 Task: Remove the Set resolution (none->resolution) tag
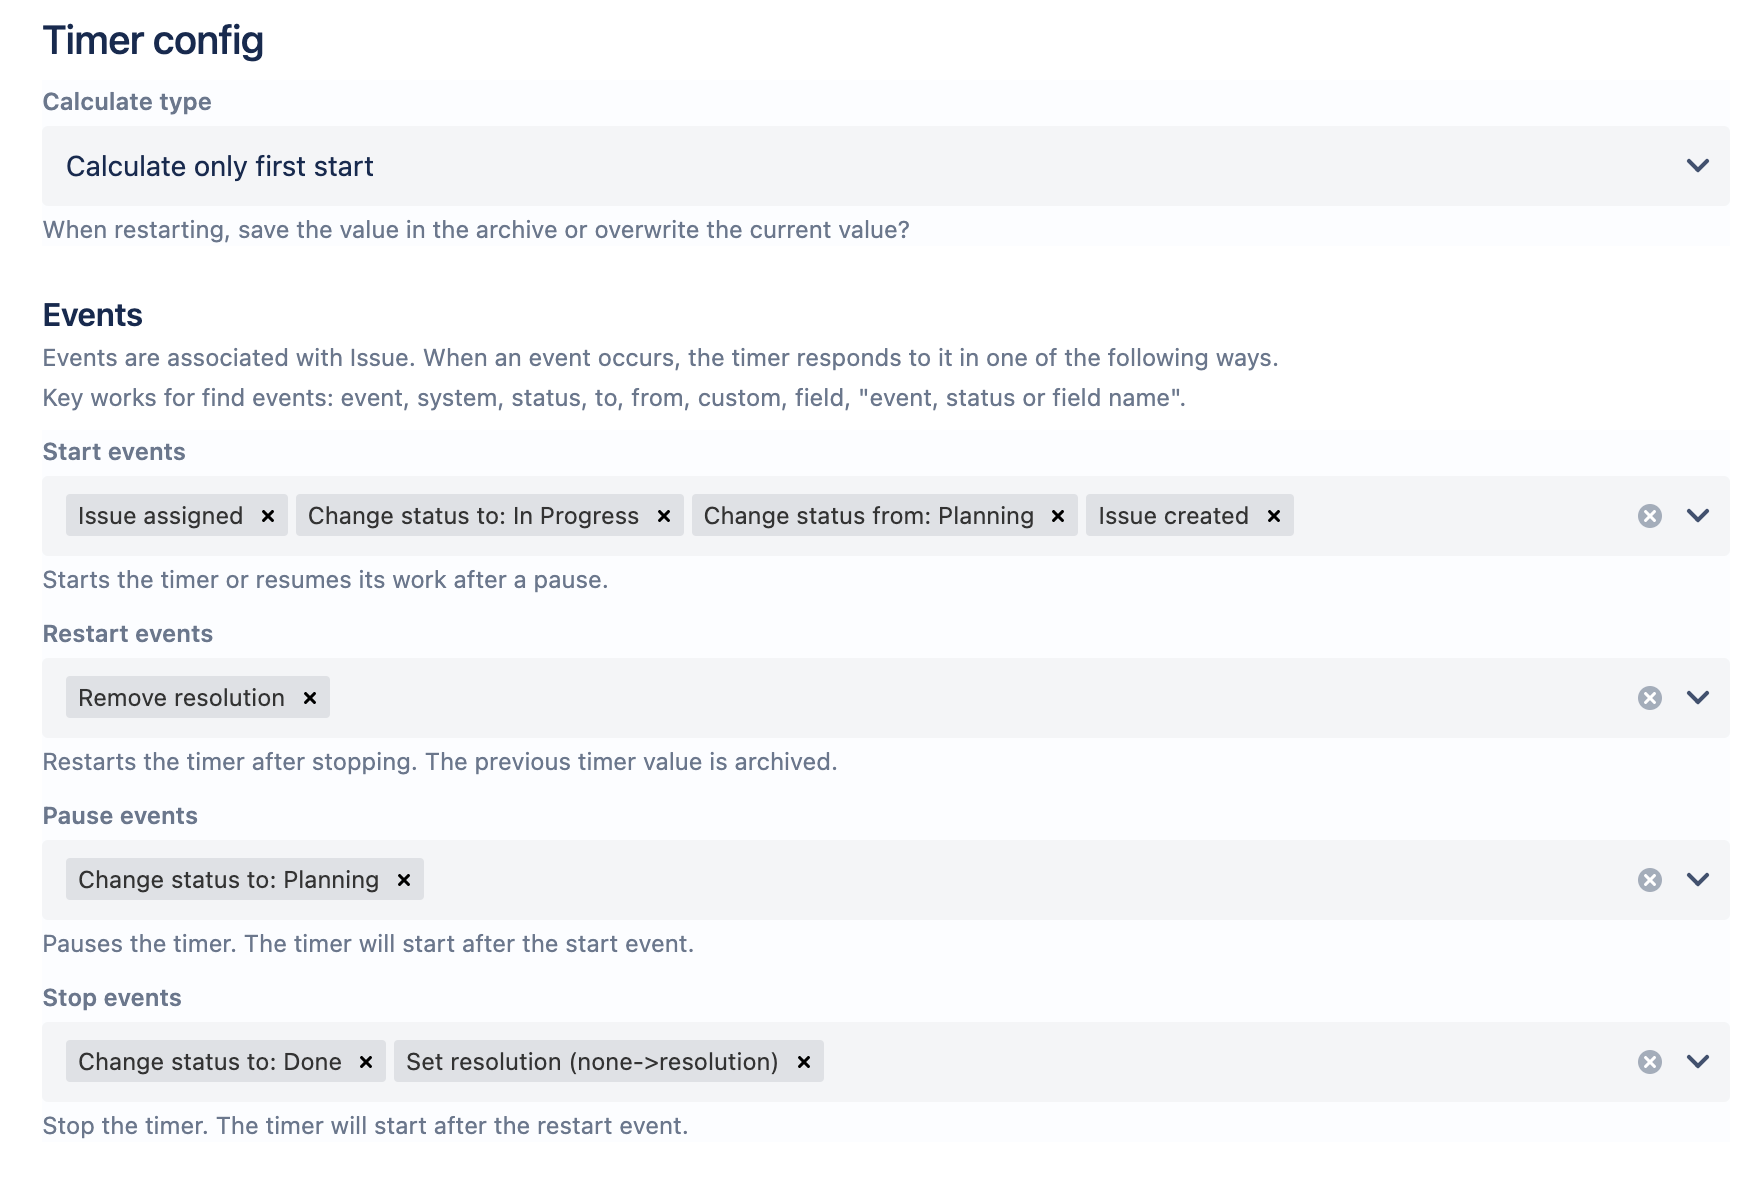[804, 1062]
